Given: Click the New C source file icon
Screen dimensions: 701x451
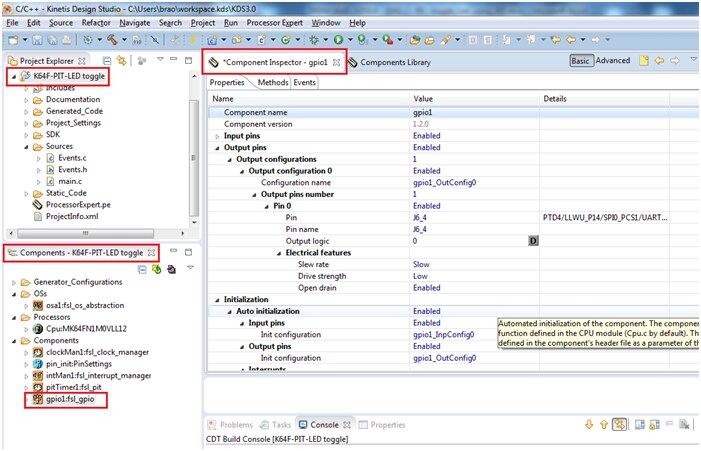Looking at the screenshot, I should coord(261,40).
